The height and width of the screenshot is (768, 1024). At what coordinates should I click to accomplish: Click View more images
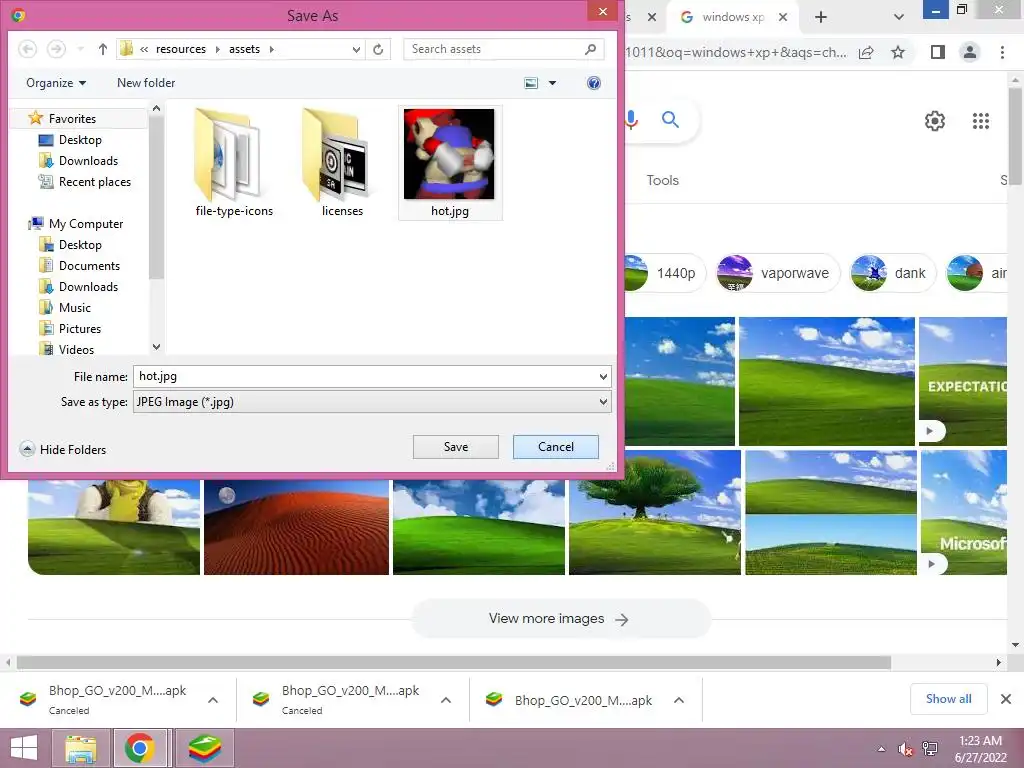click(560, 618)
